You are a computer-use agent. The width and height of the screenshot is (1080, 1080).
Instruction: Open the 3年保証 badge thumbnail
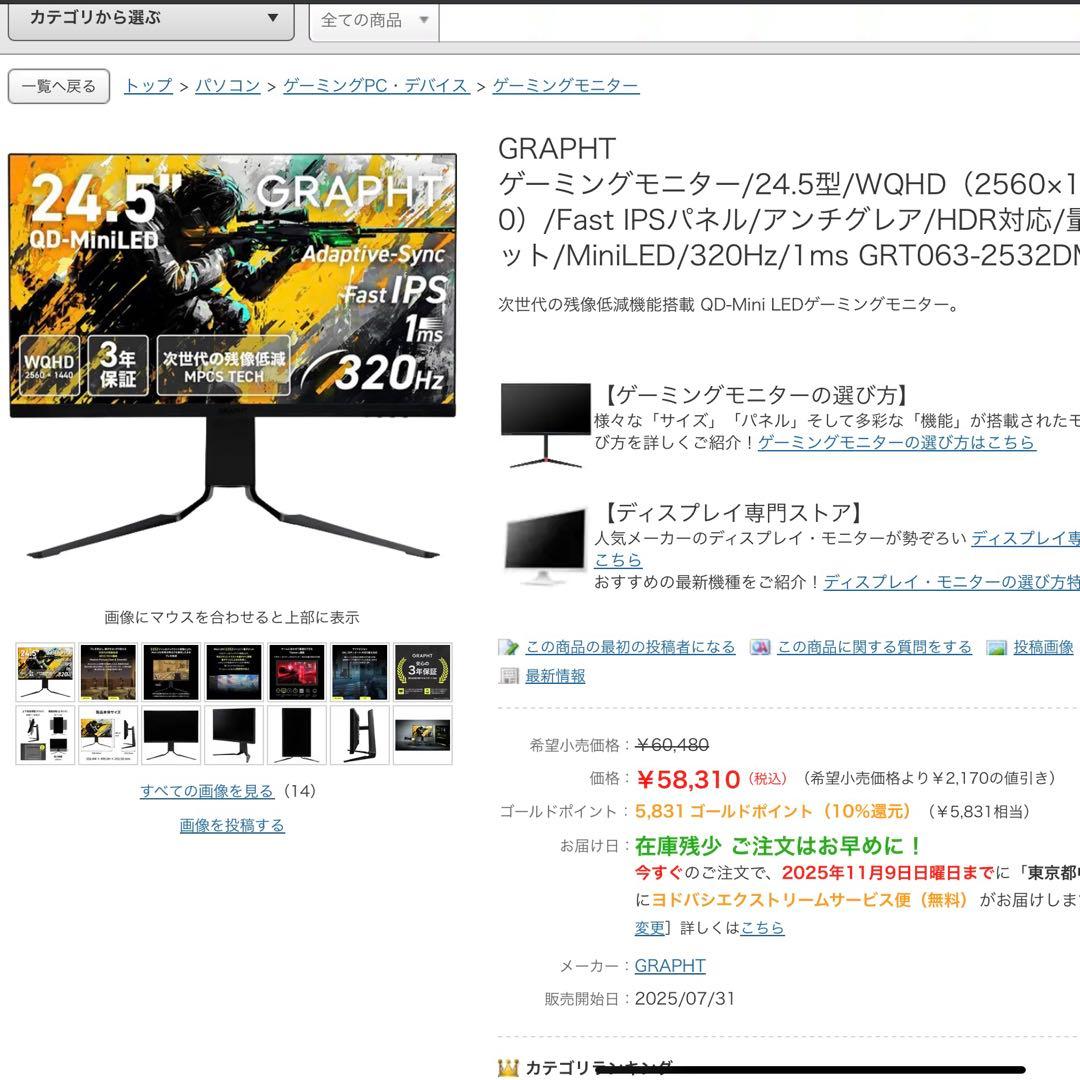422,670
